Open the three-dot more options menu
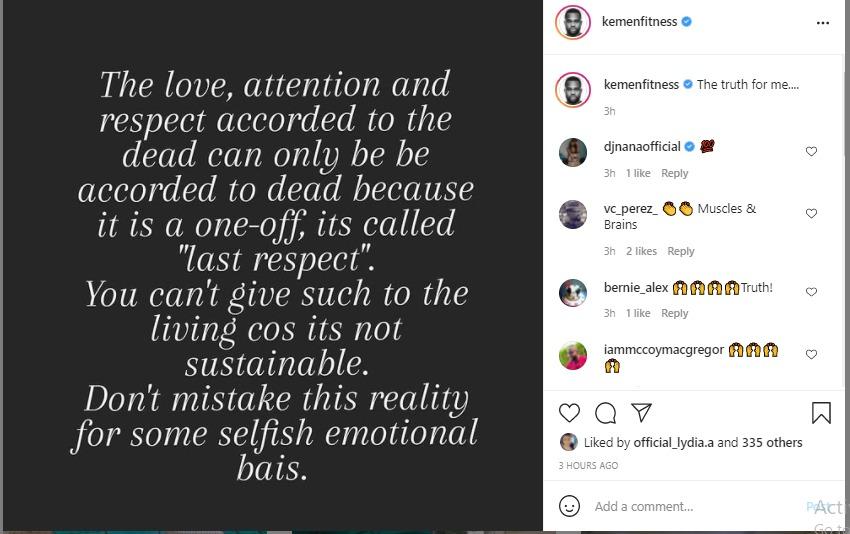 pyautogui.click(x=823, y=22)
